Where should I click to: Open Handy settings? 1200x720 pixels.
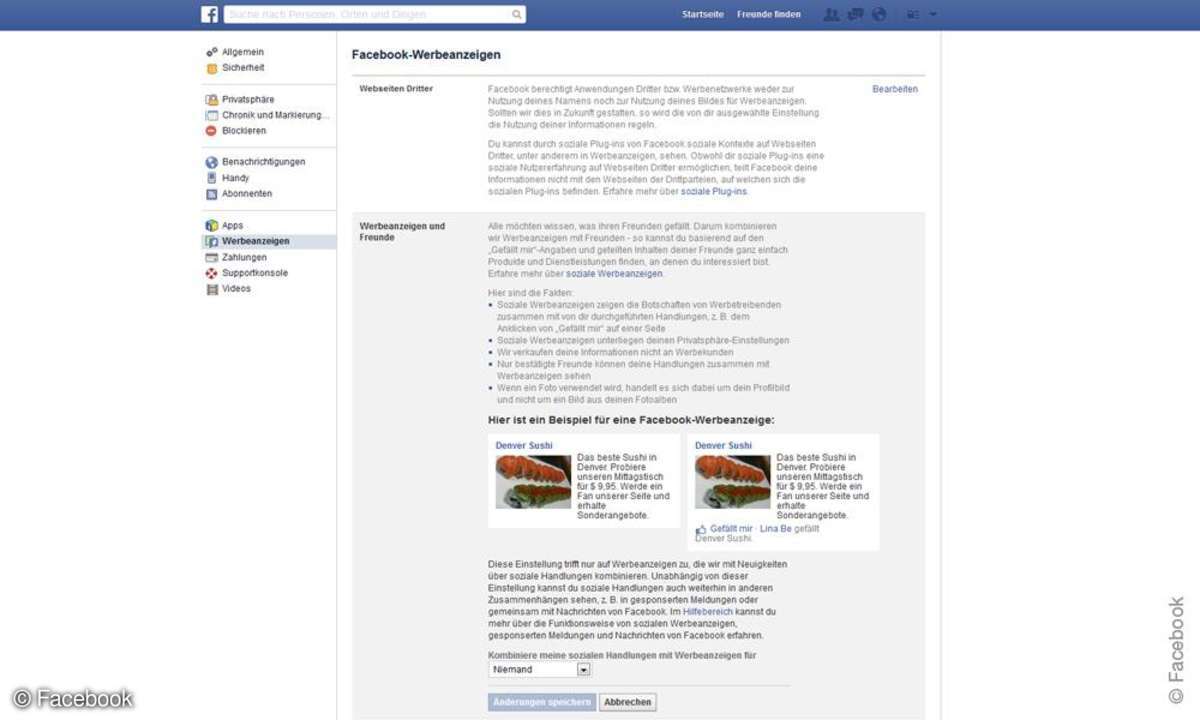pos(235,178)
